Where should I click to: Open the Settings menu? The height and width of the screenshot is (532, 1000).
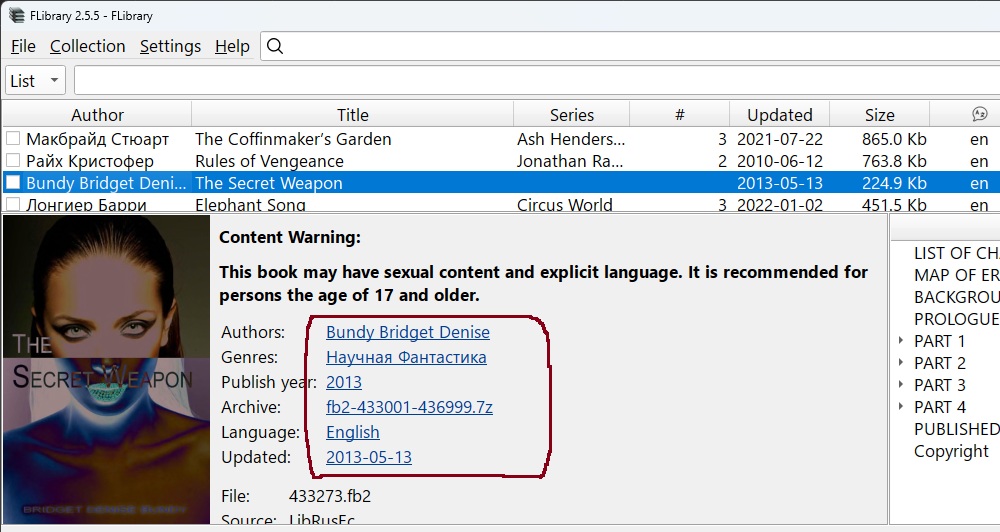170,47
